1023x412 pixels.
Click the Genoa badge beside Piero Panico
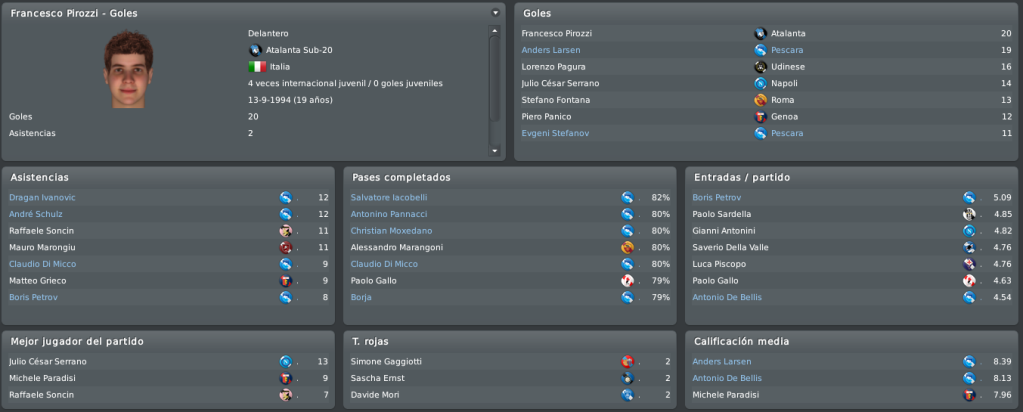click(x=760, y=117)
